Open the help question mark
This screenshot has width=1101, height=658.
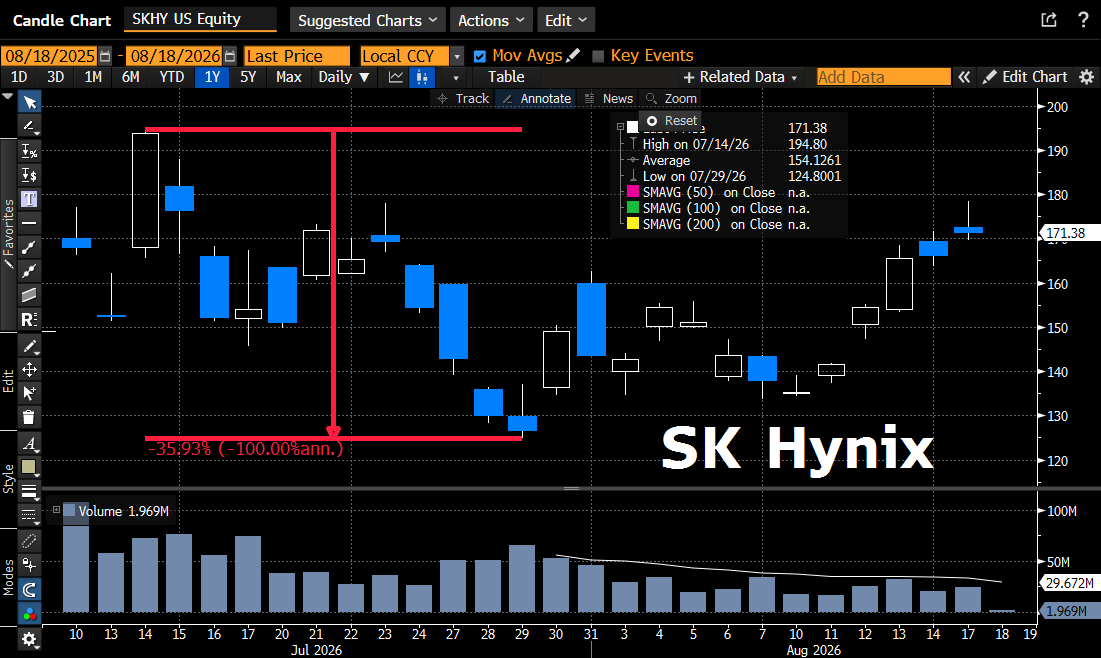[x=1083, y=20]
